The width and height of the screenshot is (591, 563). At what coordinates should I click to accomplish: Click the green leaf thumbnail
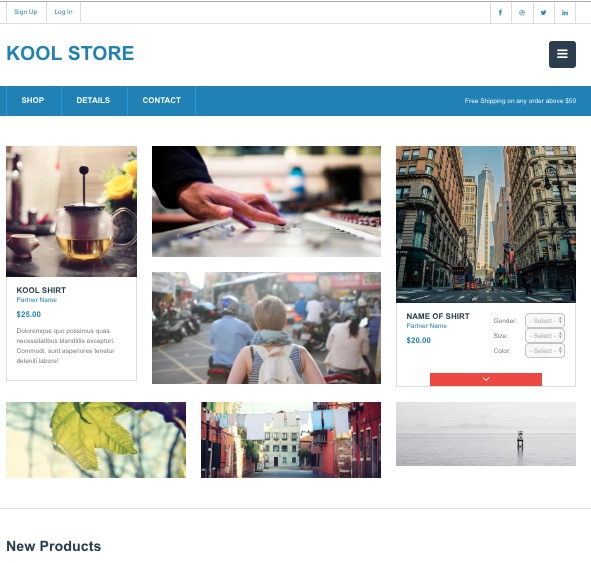point(96,440)
